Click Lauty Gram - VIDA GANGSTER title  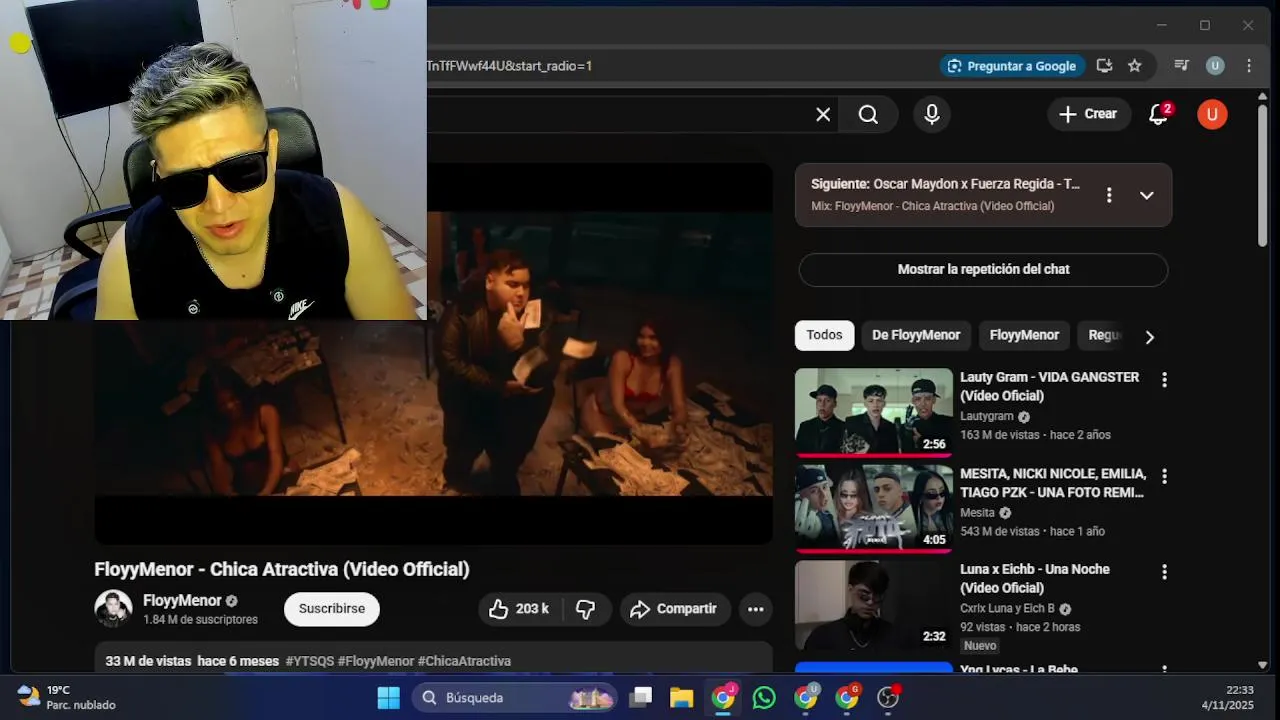click(x=1049, y=386)
